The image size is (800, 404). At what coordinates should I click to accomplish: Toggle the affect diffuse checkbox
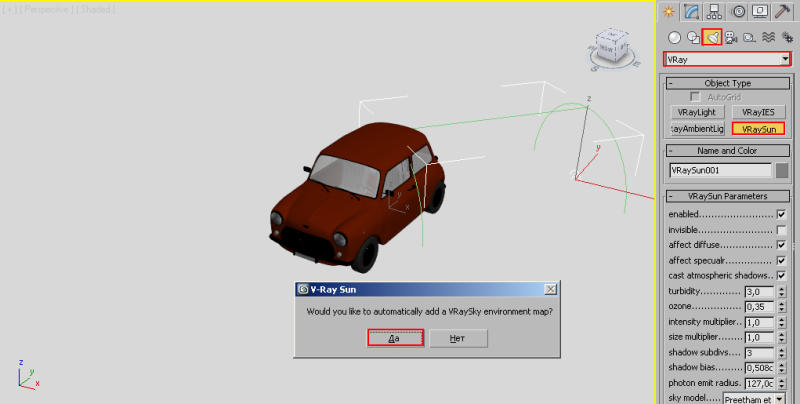coord(781,245)
